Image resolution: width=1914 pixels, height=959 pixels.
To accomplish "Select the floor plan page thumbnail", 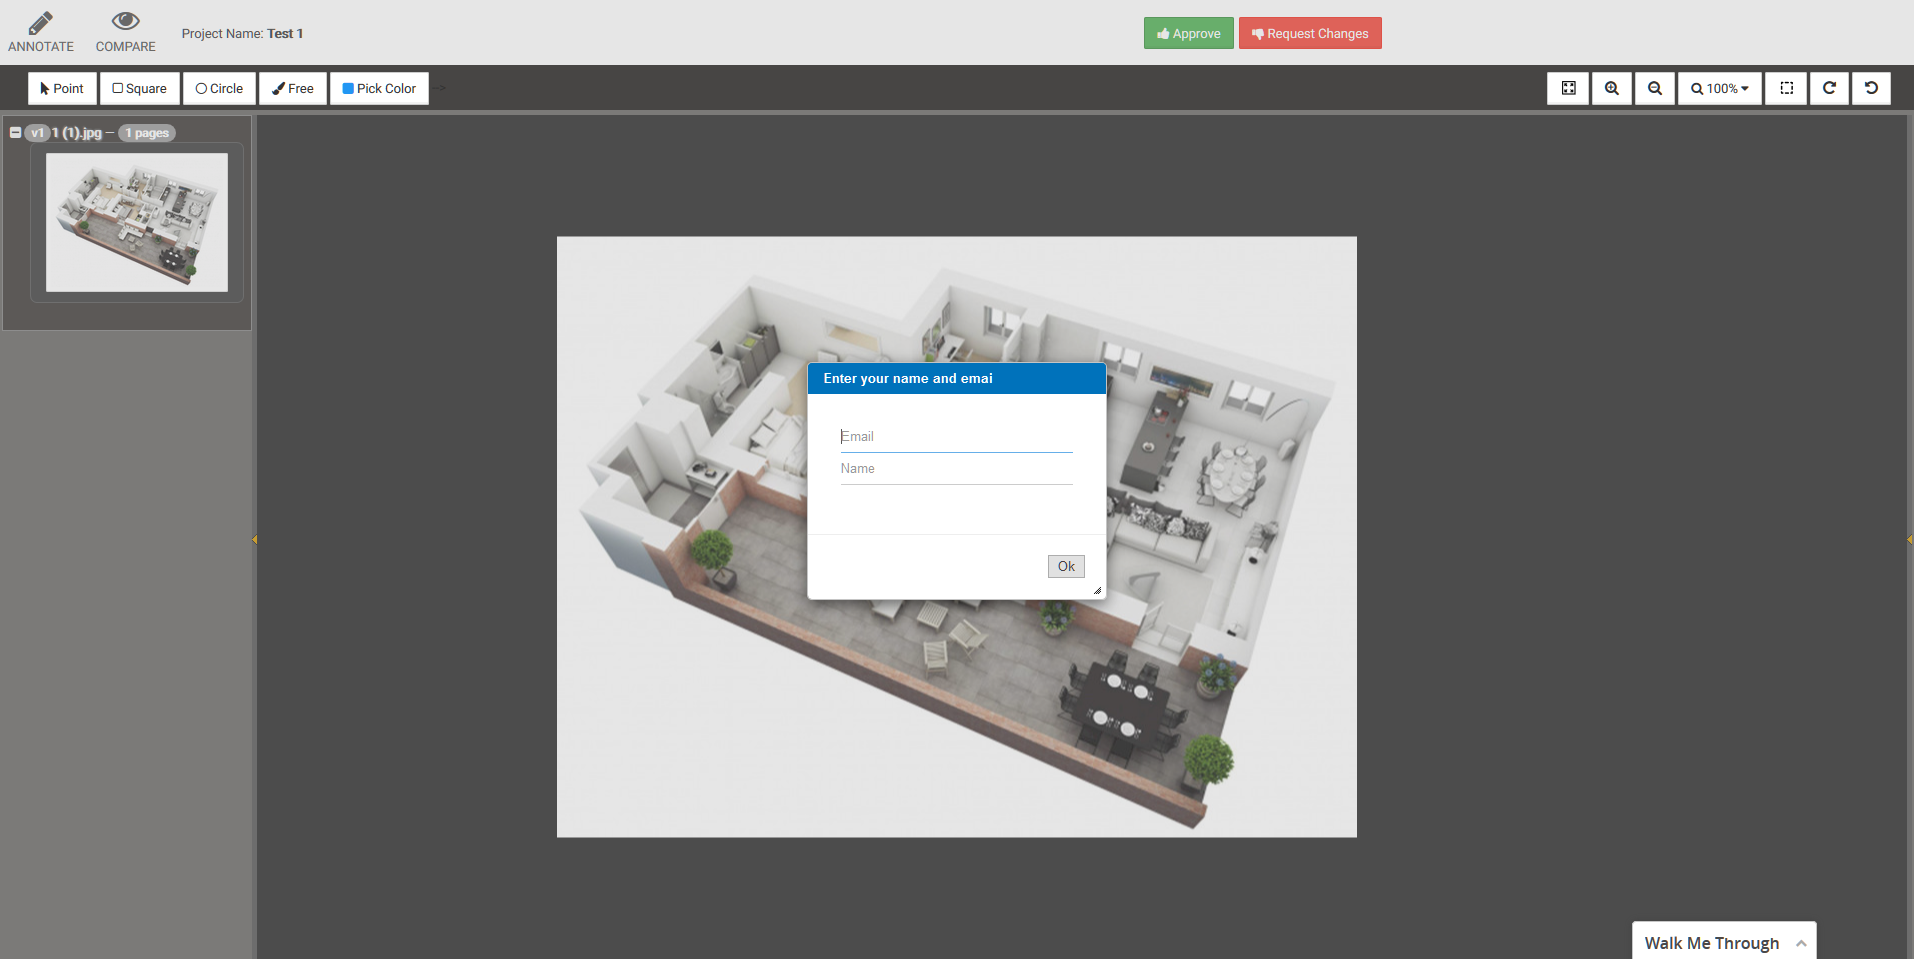I will [x=137, y=222].
